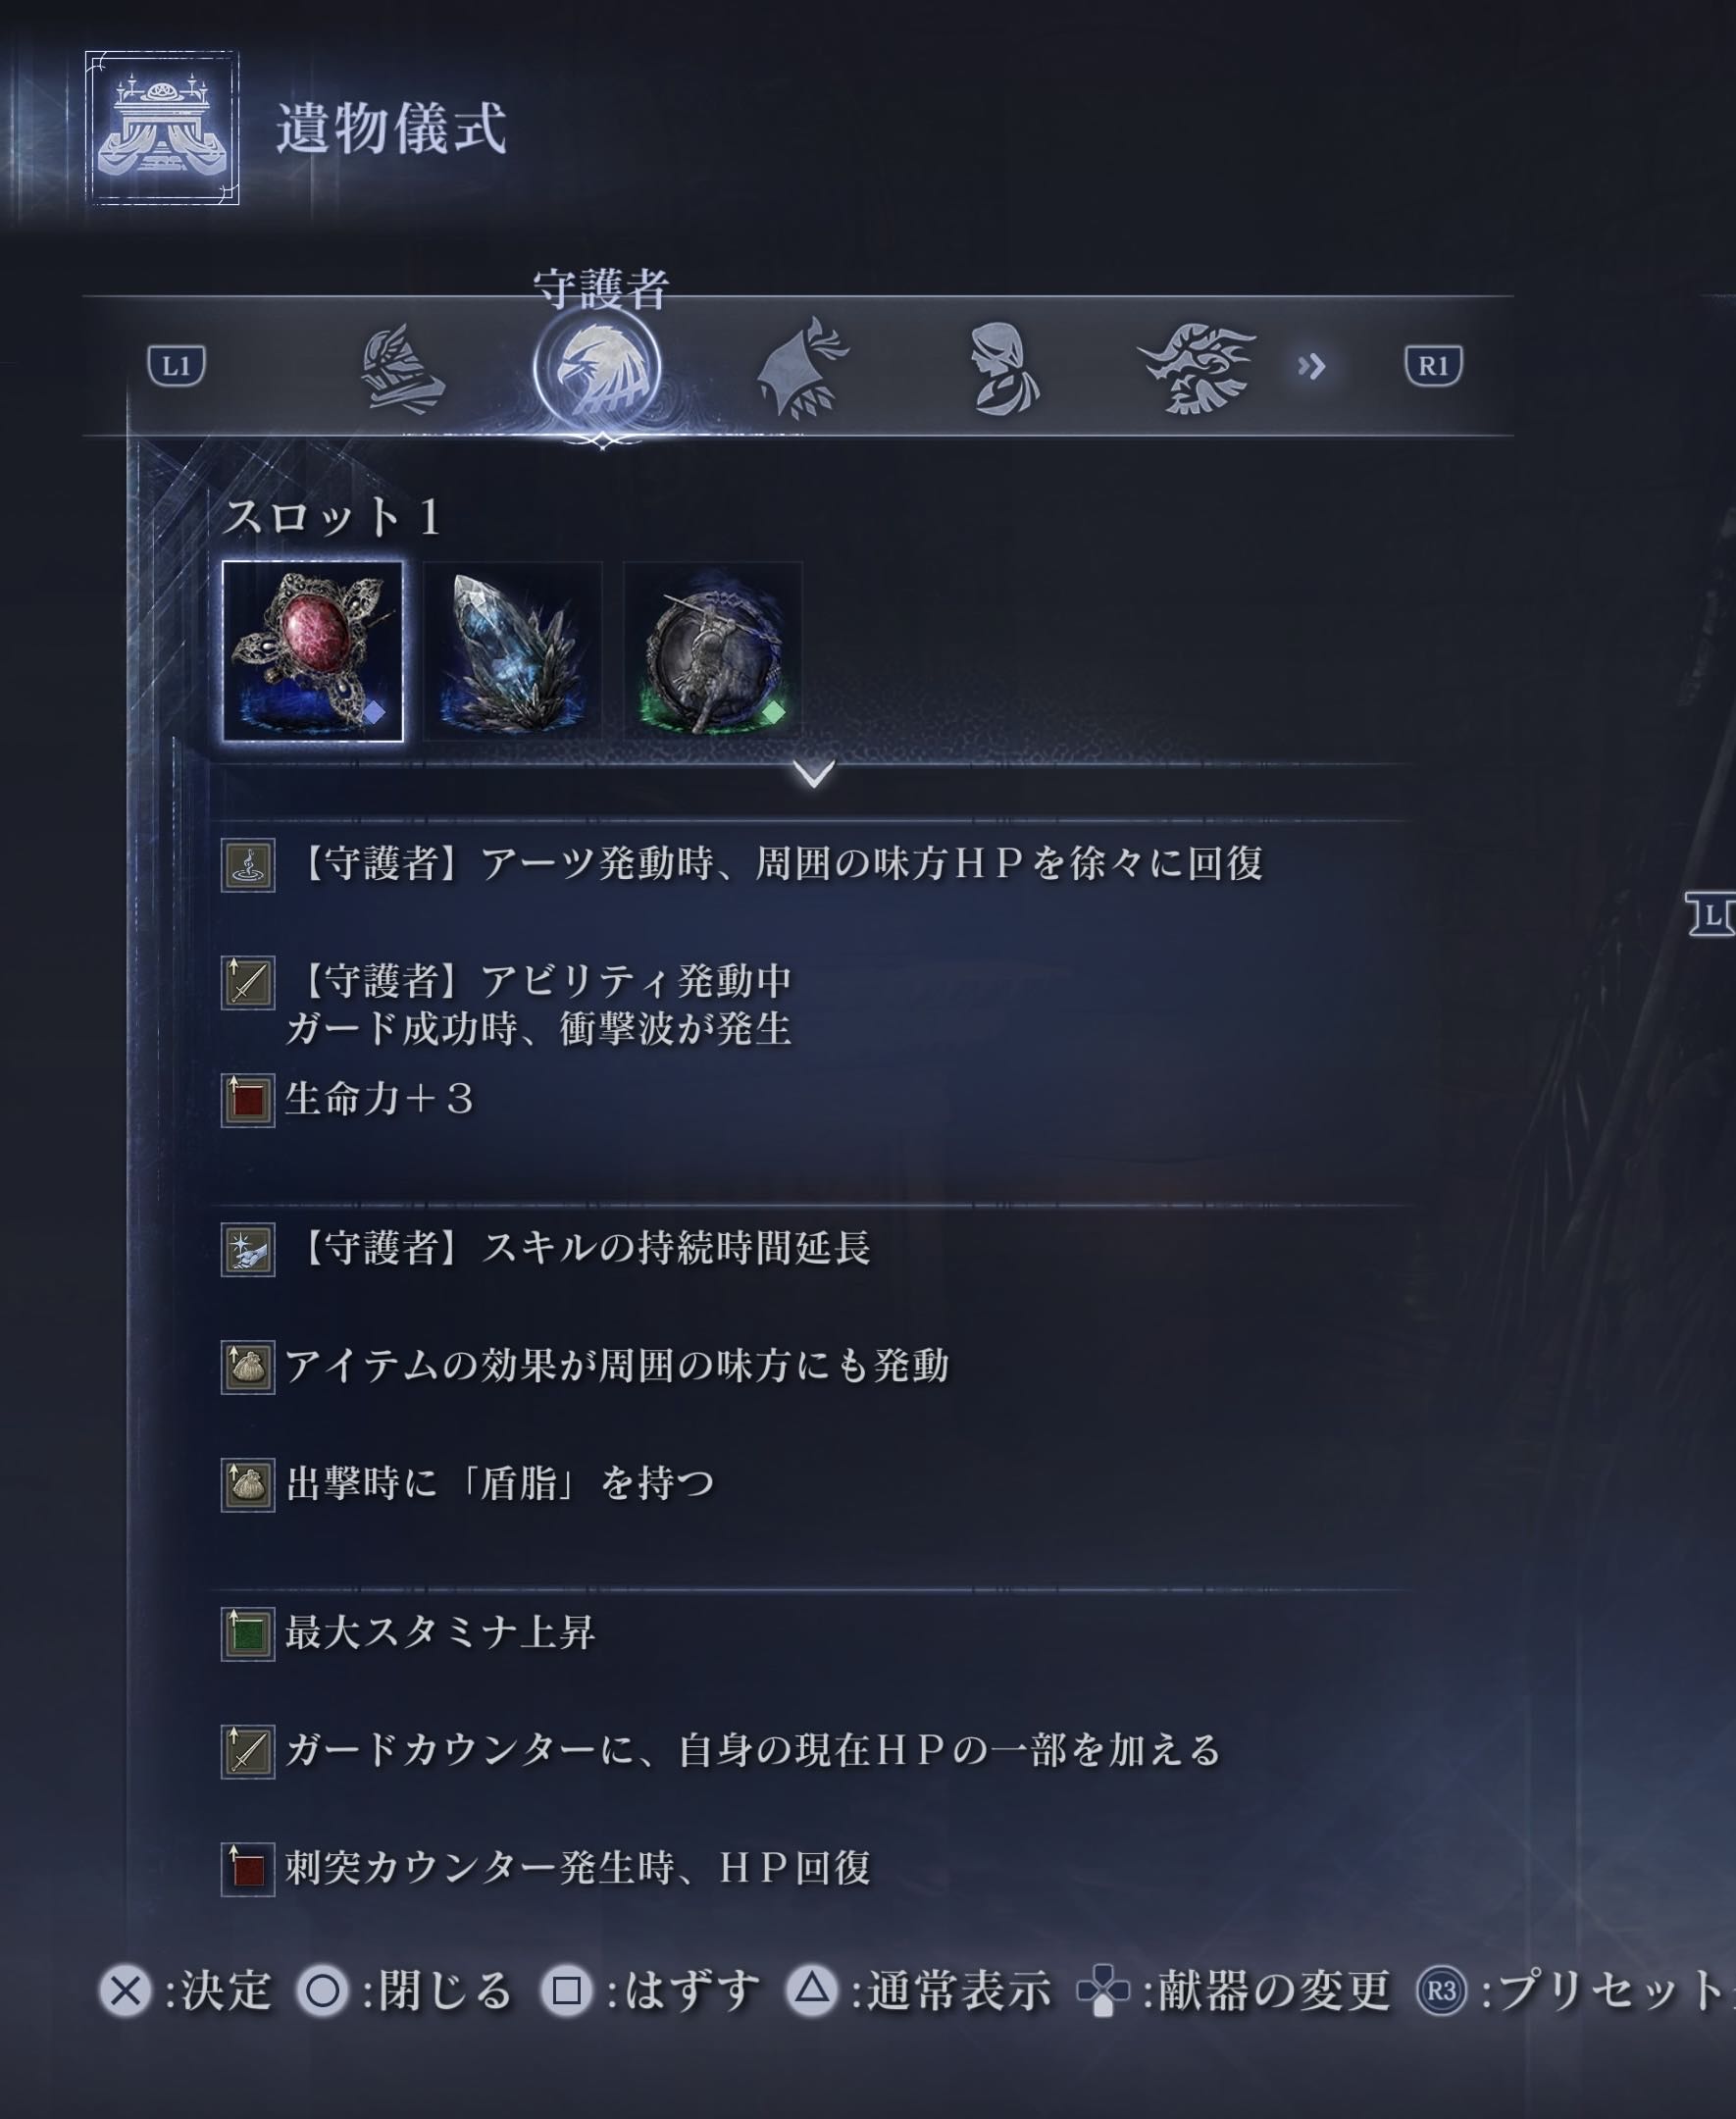Choose the helmeted knight character icon
The width and height of the screenshot is (1736, 2119).
coord(400,369)
